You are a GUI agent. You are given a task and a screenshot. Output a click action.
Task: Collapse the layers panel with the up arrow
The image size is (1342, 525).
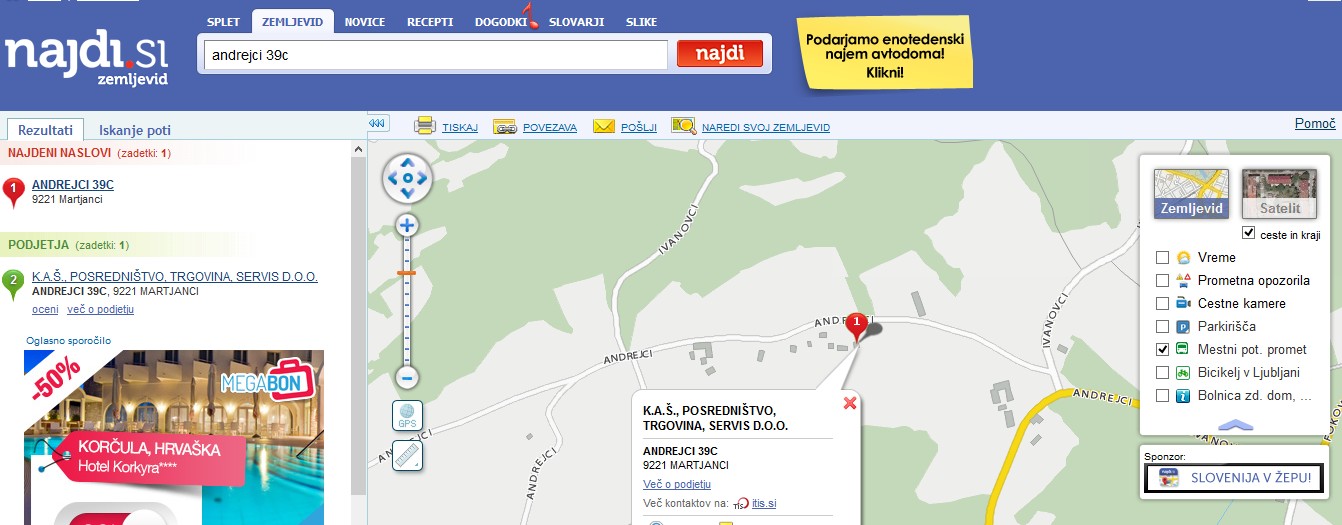1236,425
